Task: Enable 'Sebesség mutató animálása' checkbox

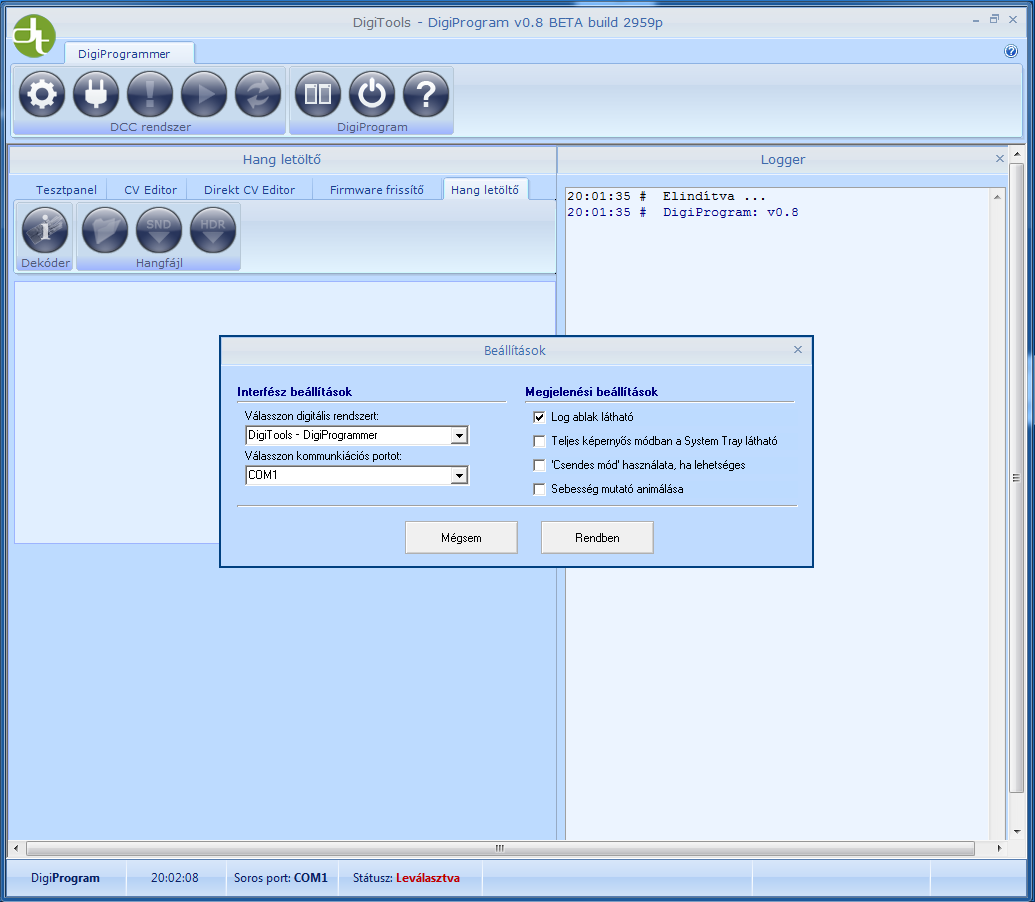Action: [x=540, y=489]
